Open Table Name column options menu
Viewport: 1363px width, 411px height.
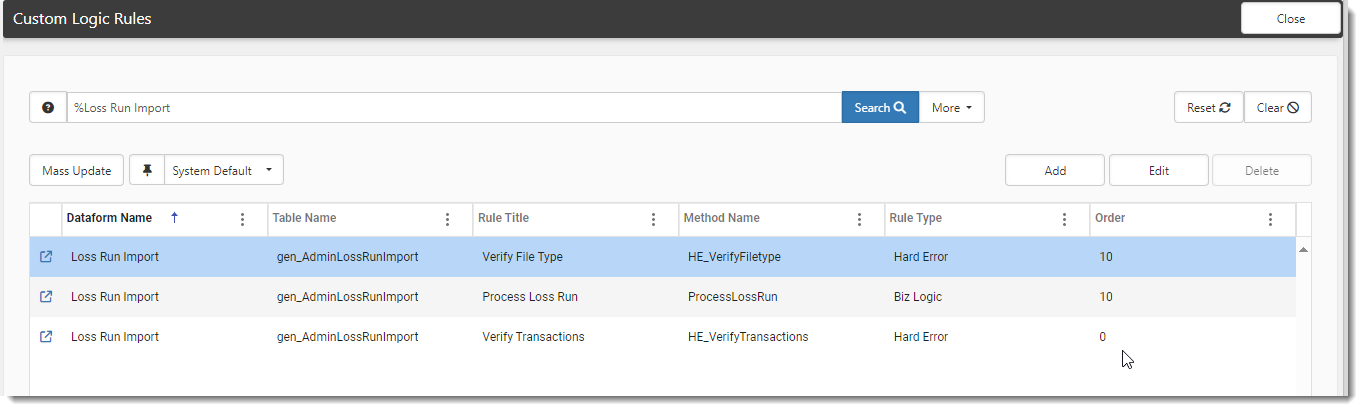tap(447, 219)
